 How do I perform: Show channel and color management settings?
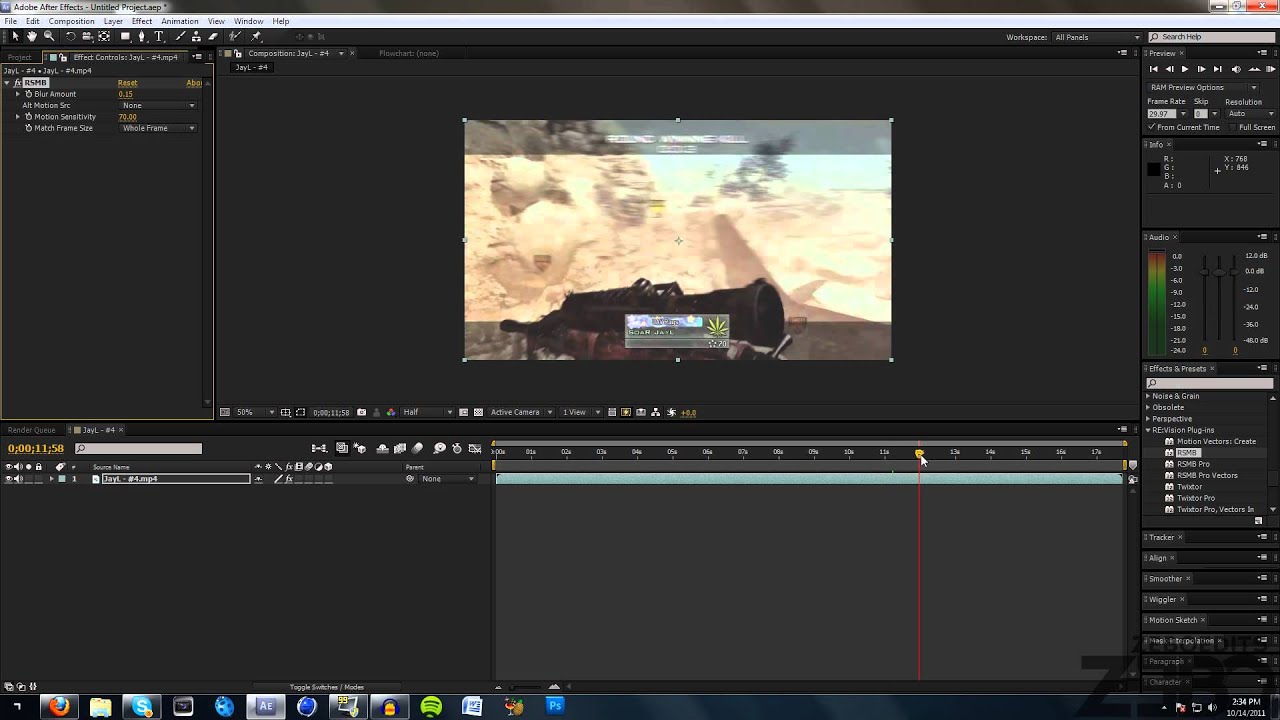click(391, 412)
